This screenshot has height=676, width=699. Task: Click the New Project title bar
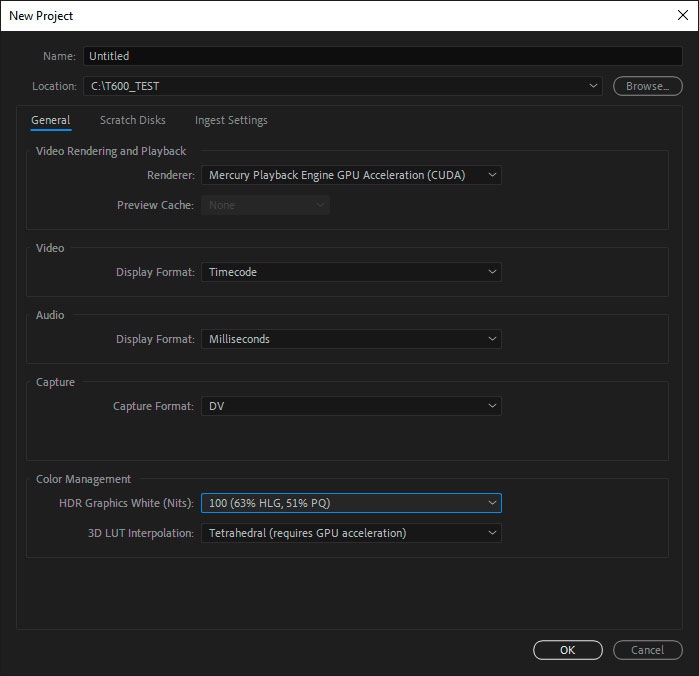pyautogui.click(x=300, y=16)
